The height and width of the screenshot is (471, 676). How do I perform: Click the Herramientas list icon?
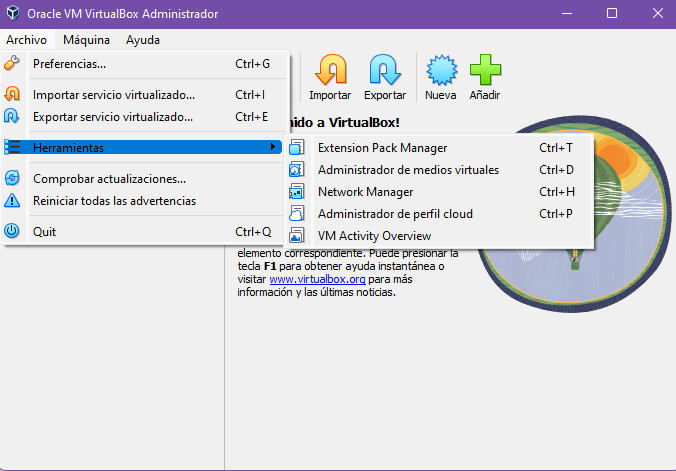[12, 148]
